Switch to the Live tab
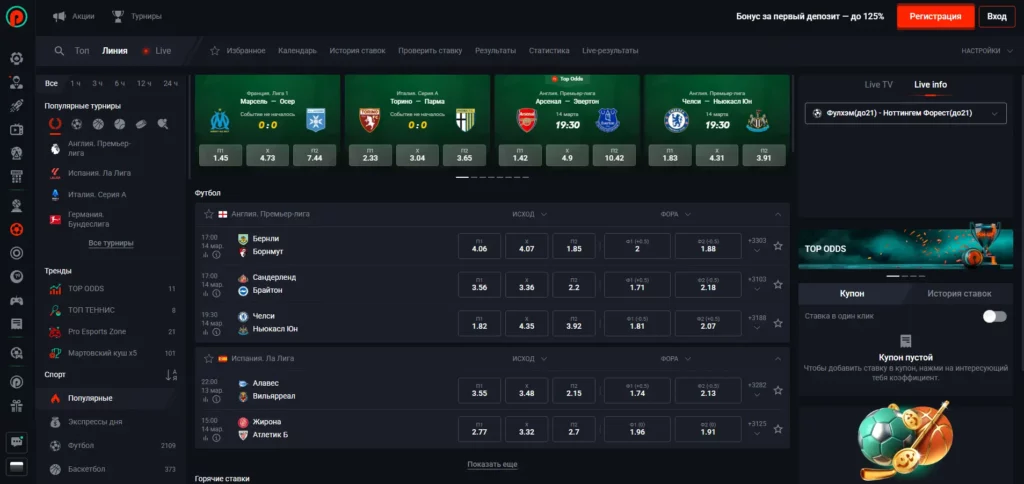 click(x=157, y=51)
